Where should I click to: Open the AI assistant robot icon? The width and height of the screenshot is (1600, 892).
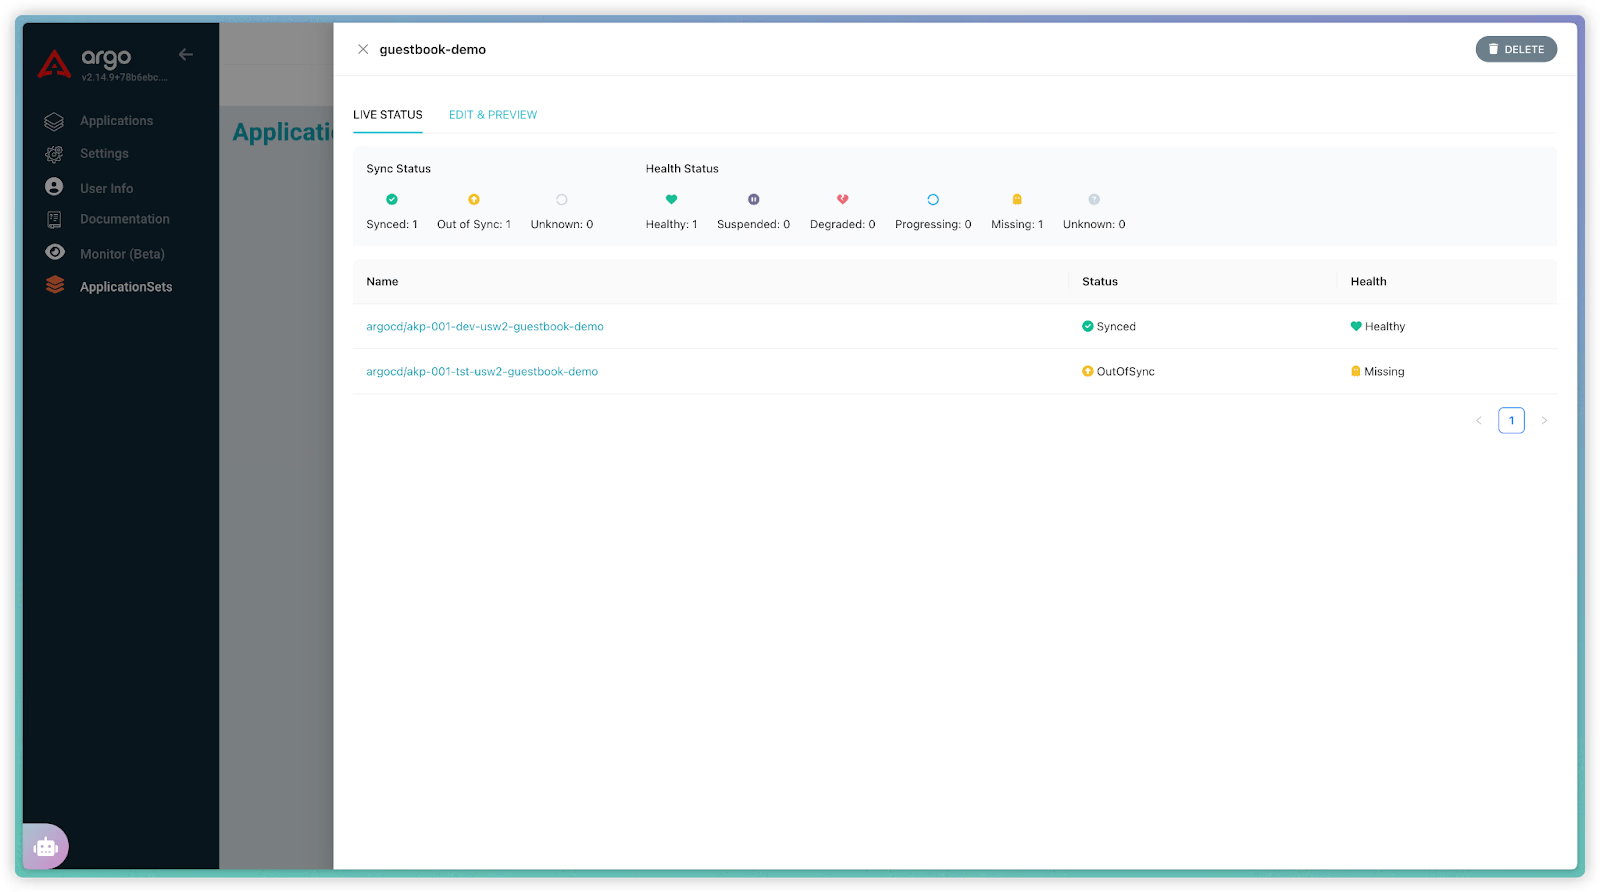coord(46,847)
